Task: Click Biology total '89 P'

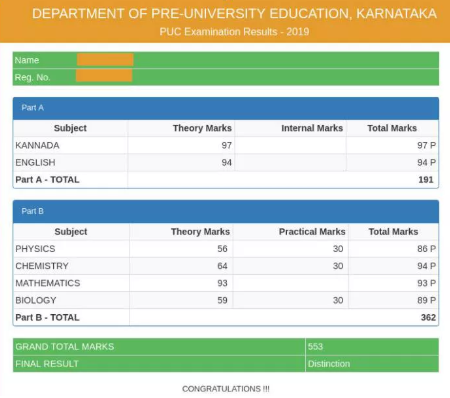Action: pos(426,300)
